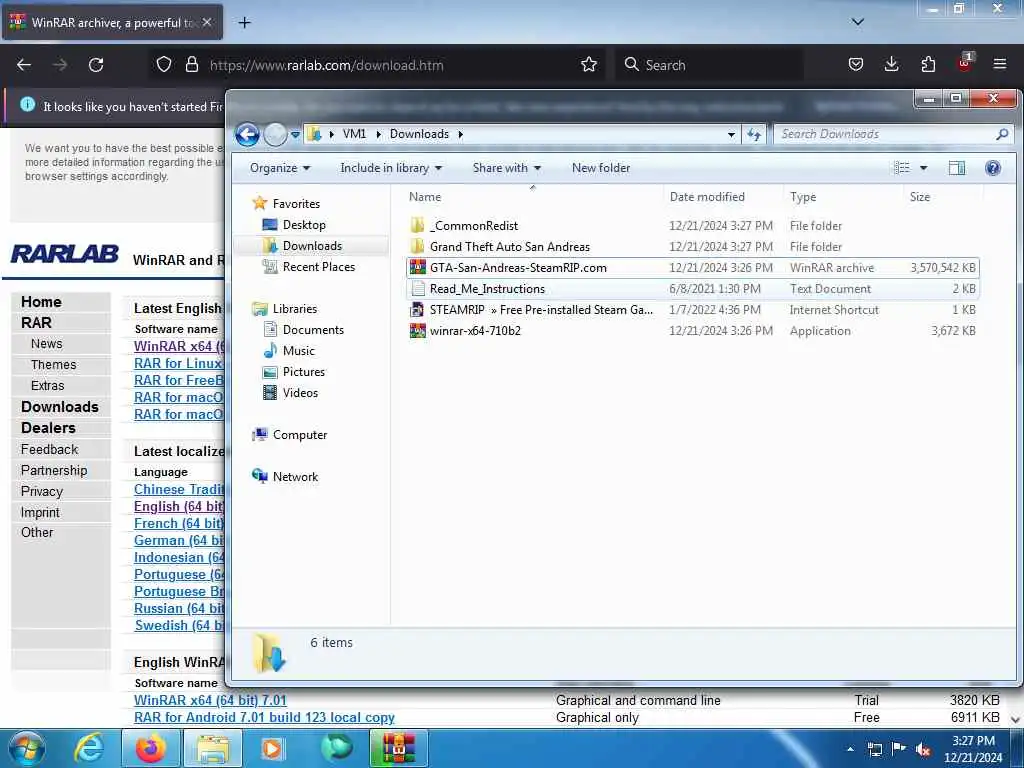Launch Internet Explorer from the taskbar
The width and height of the screenshot is (1024, 768).
point(89,748)
